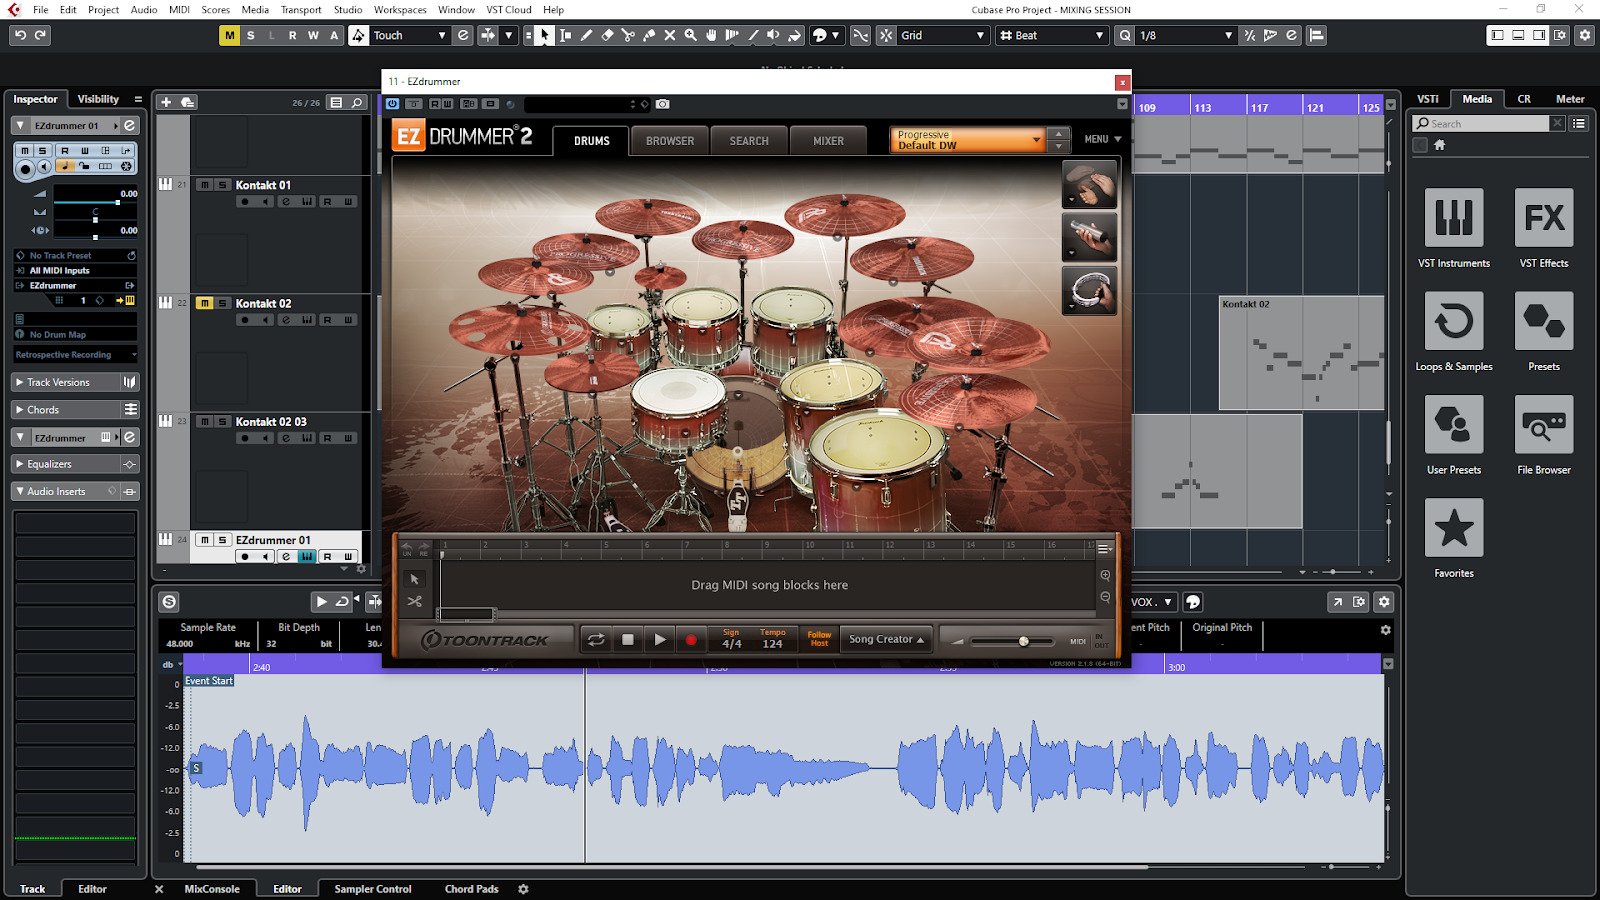Open the Grid snap type dropdown
This screenshot has height=900, width=1600.
click(x=943, y=35)
